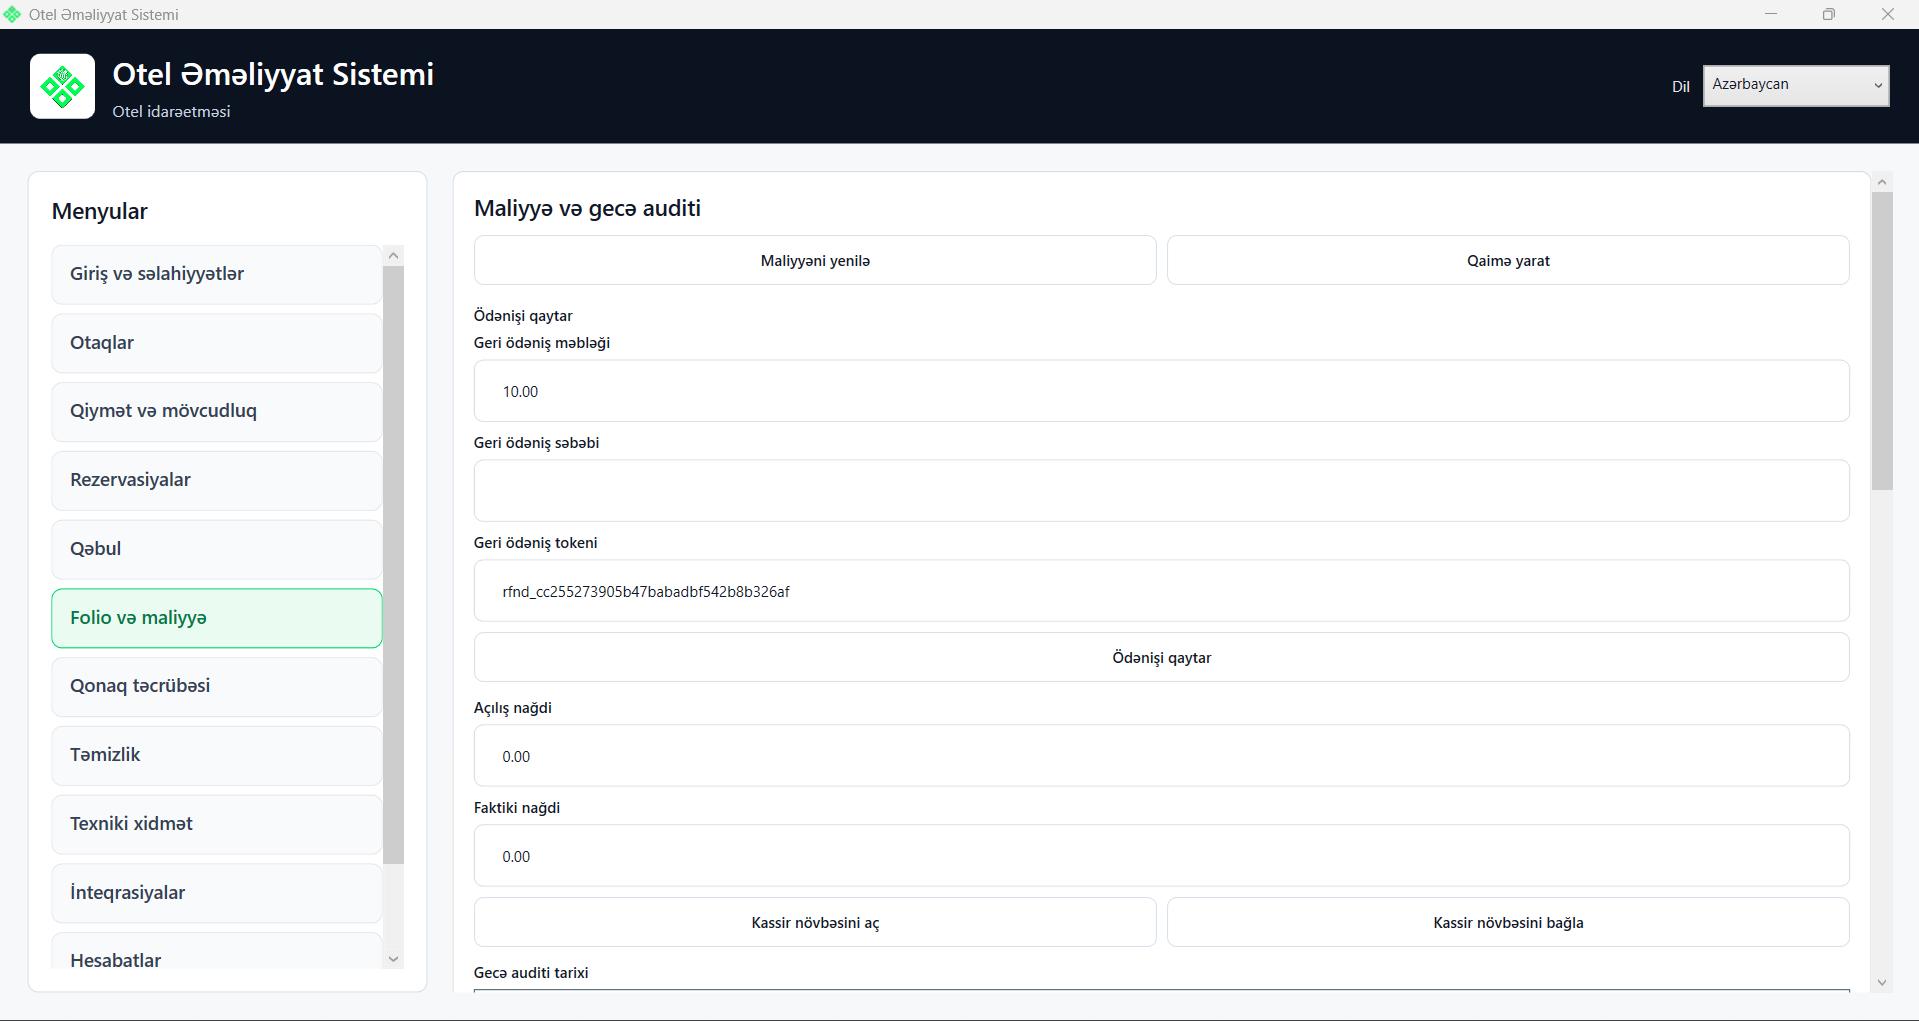
Task: Open Hesabatlar menu item
Action: tap(216, 951)
